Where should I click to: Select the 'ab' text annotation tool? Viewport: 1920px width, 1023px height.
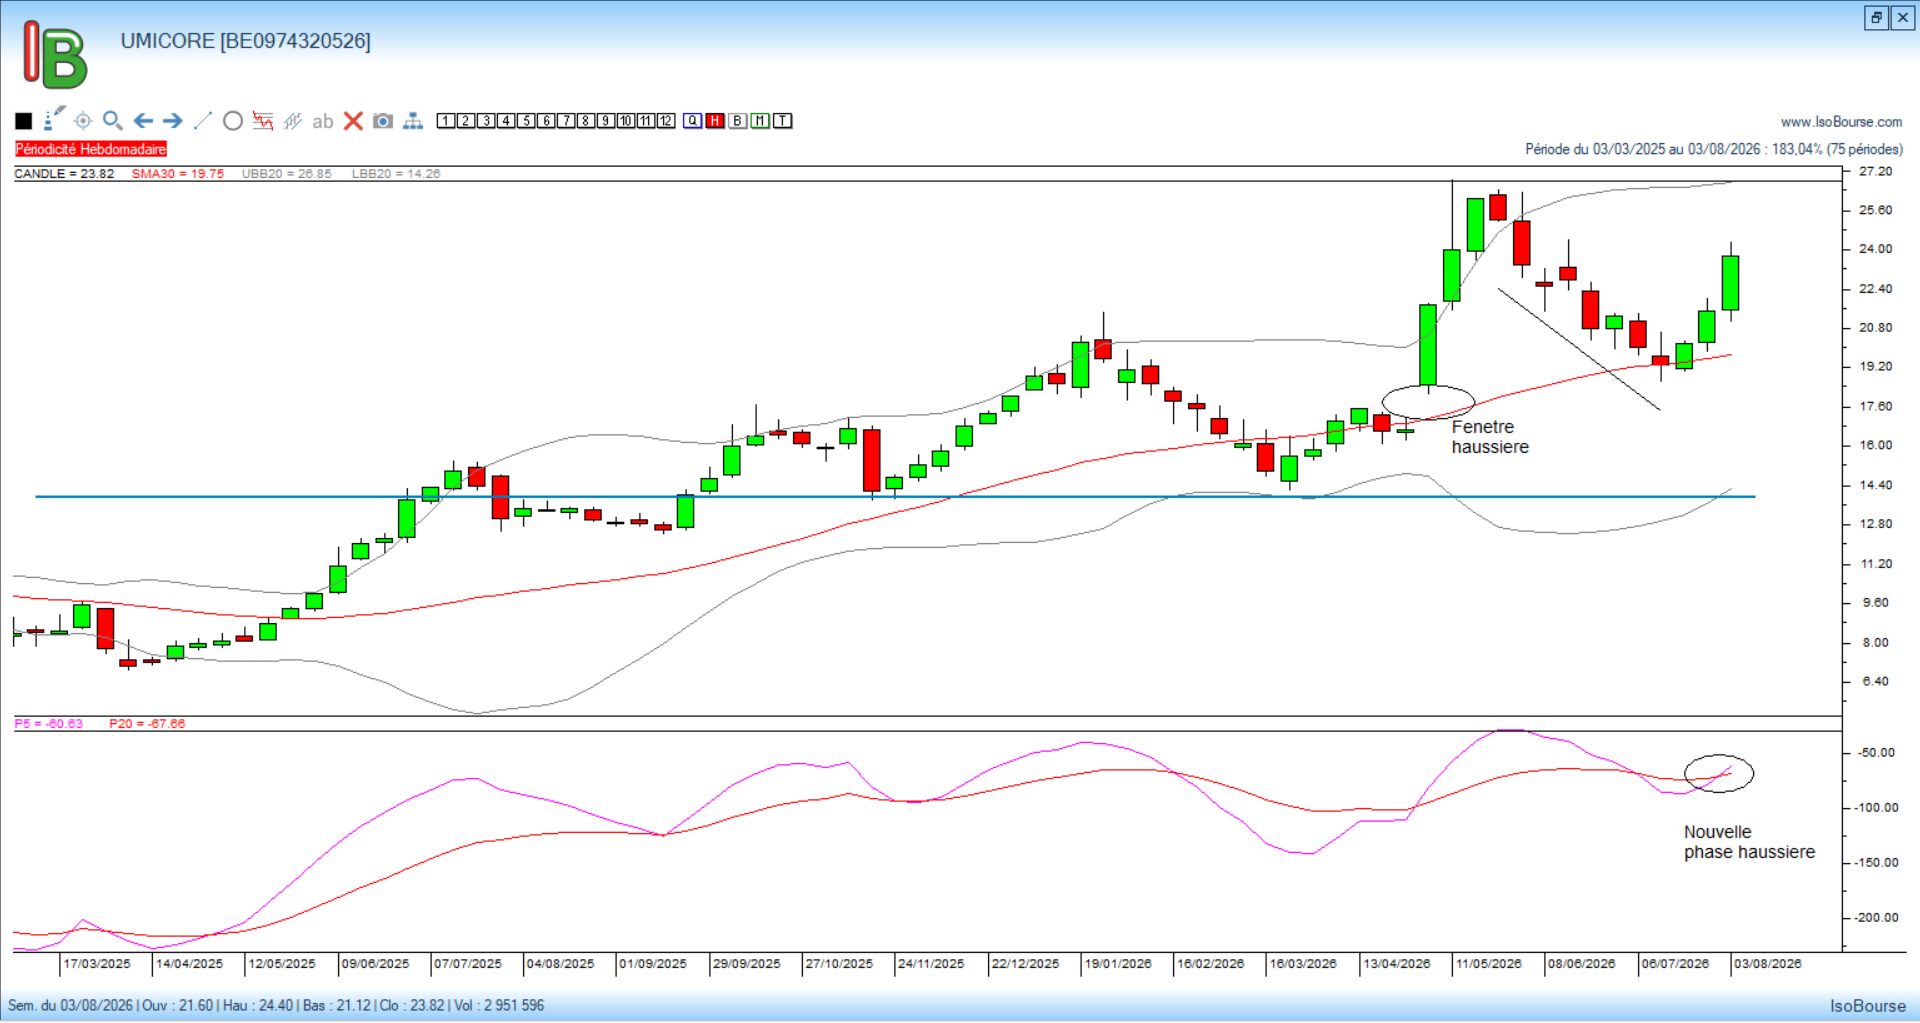click(x=322, y=122)
